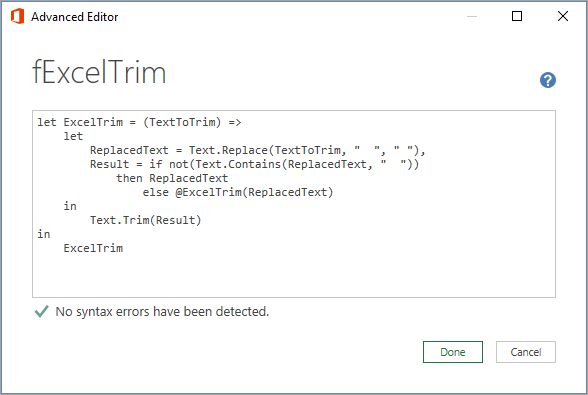The width and height of the screenshot is (588, 395).
Task: Open help via the blue question mark
Action: (548, 80)
